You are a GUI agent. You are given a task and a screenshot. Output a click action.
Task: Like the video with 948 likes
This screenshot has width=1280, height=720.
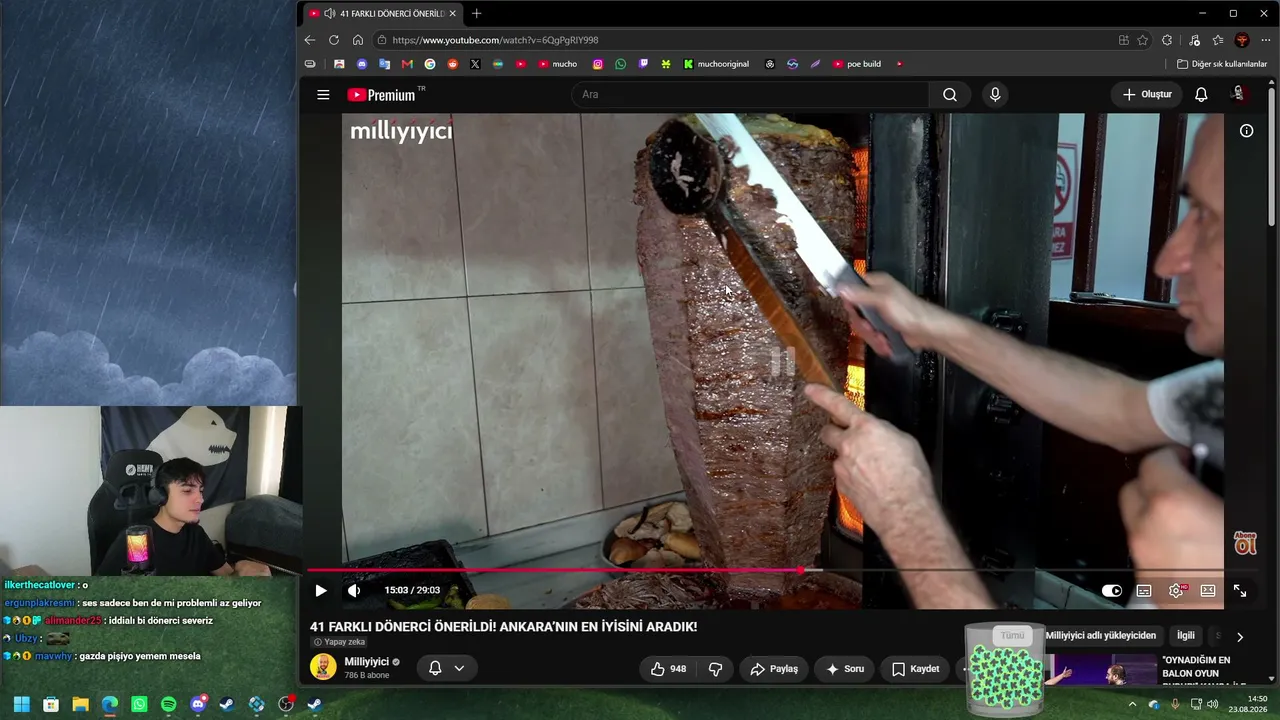pyautogui.click(x=668, y=669)
